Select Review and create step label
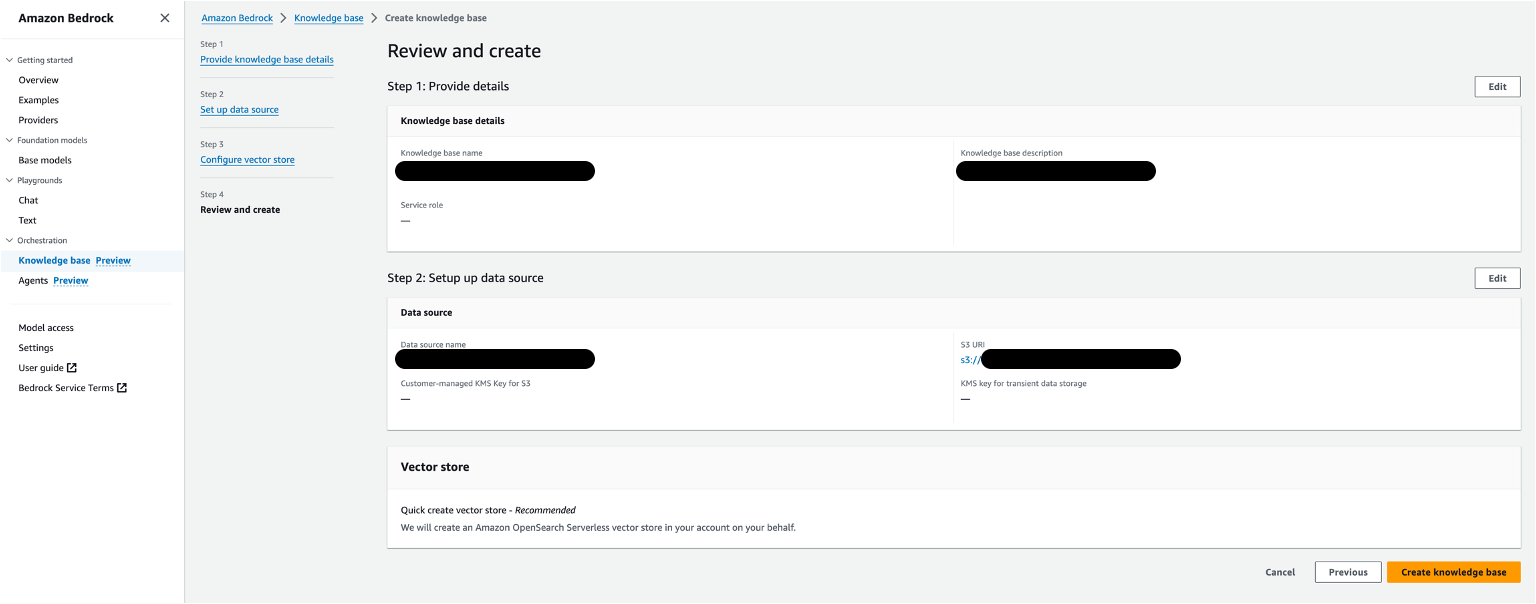 [240, 210]
